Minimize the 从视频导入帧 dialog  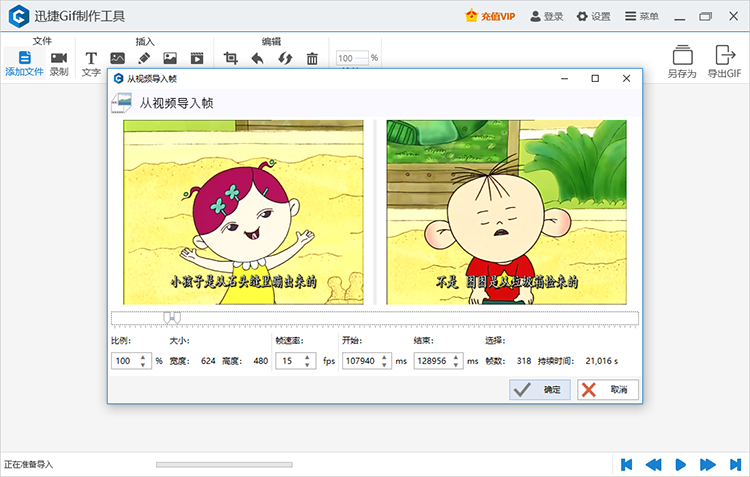point(564,78)
